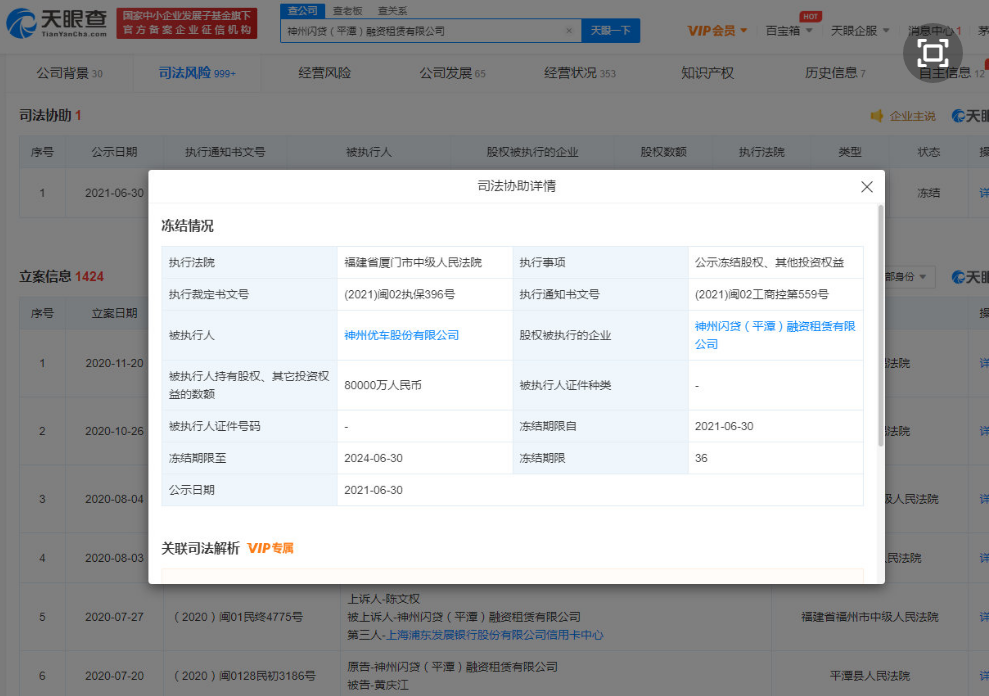This screenshot has width=989, height=696.
Task: Click the case number （2020）闽01民终4775号
Action: pyautogui.click(x=238, y=617)
